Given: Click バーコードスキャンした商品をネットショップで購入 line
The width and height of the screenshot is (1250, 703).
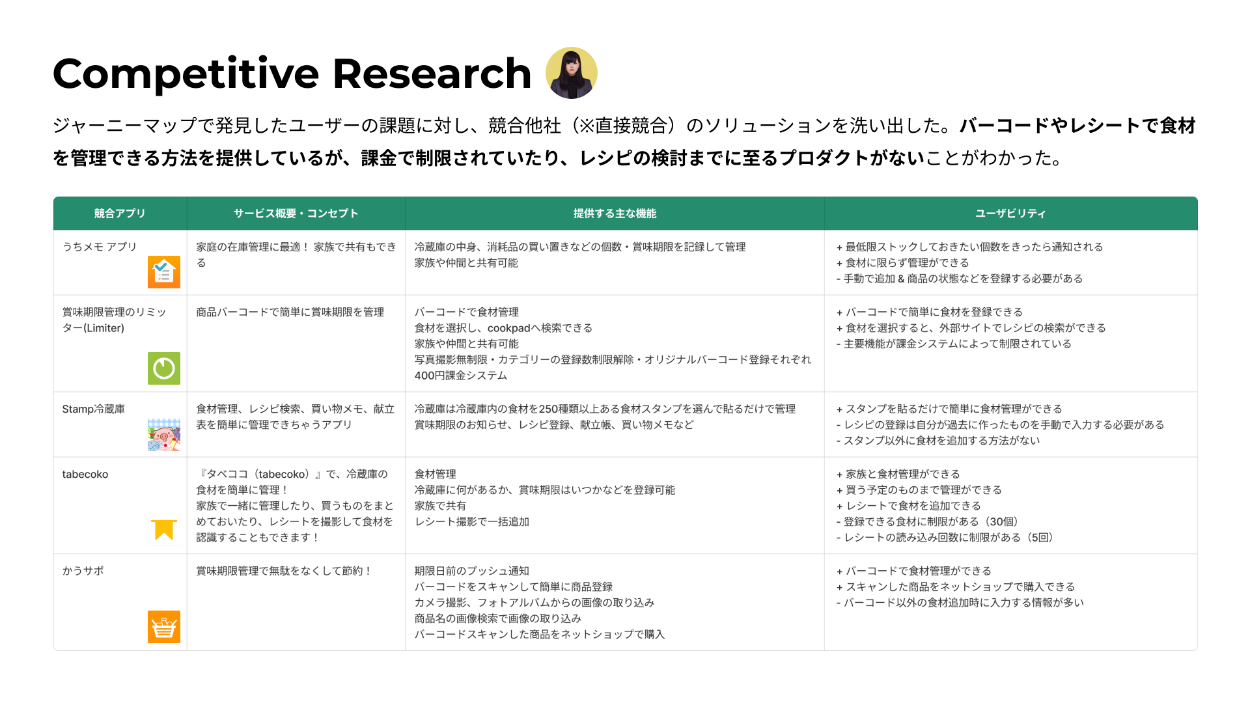Looking at the screenshot, I should [x=539, y=635].
